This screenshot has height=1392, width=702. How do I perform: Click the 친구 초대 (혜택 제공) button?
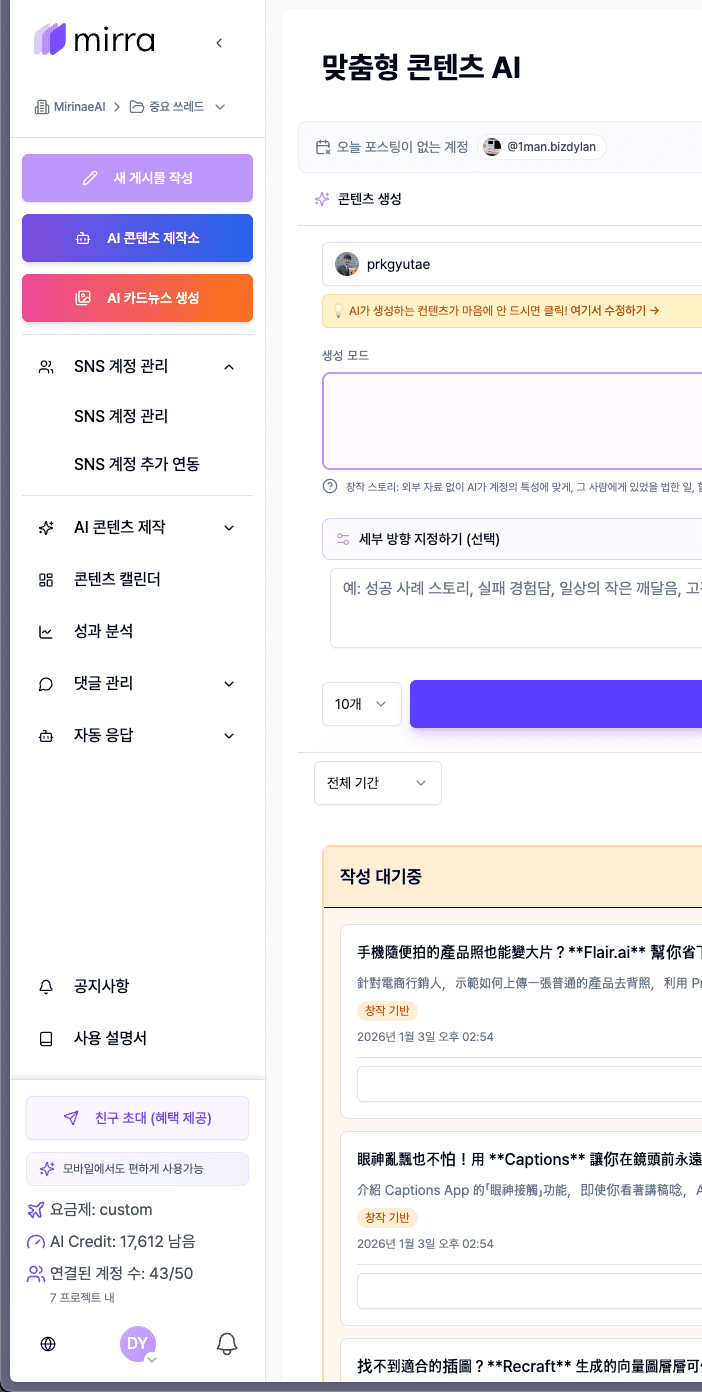click(x=137, y=1118)
